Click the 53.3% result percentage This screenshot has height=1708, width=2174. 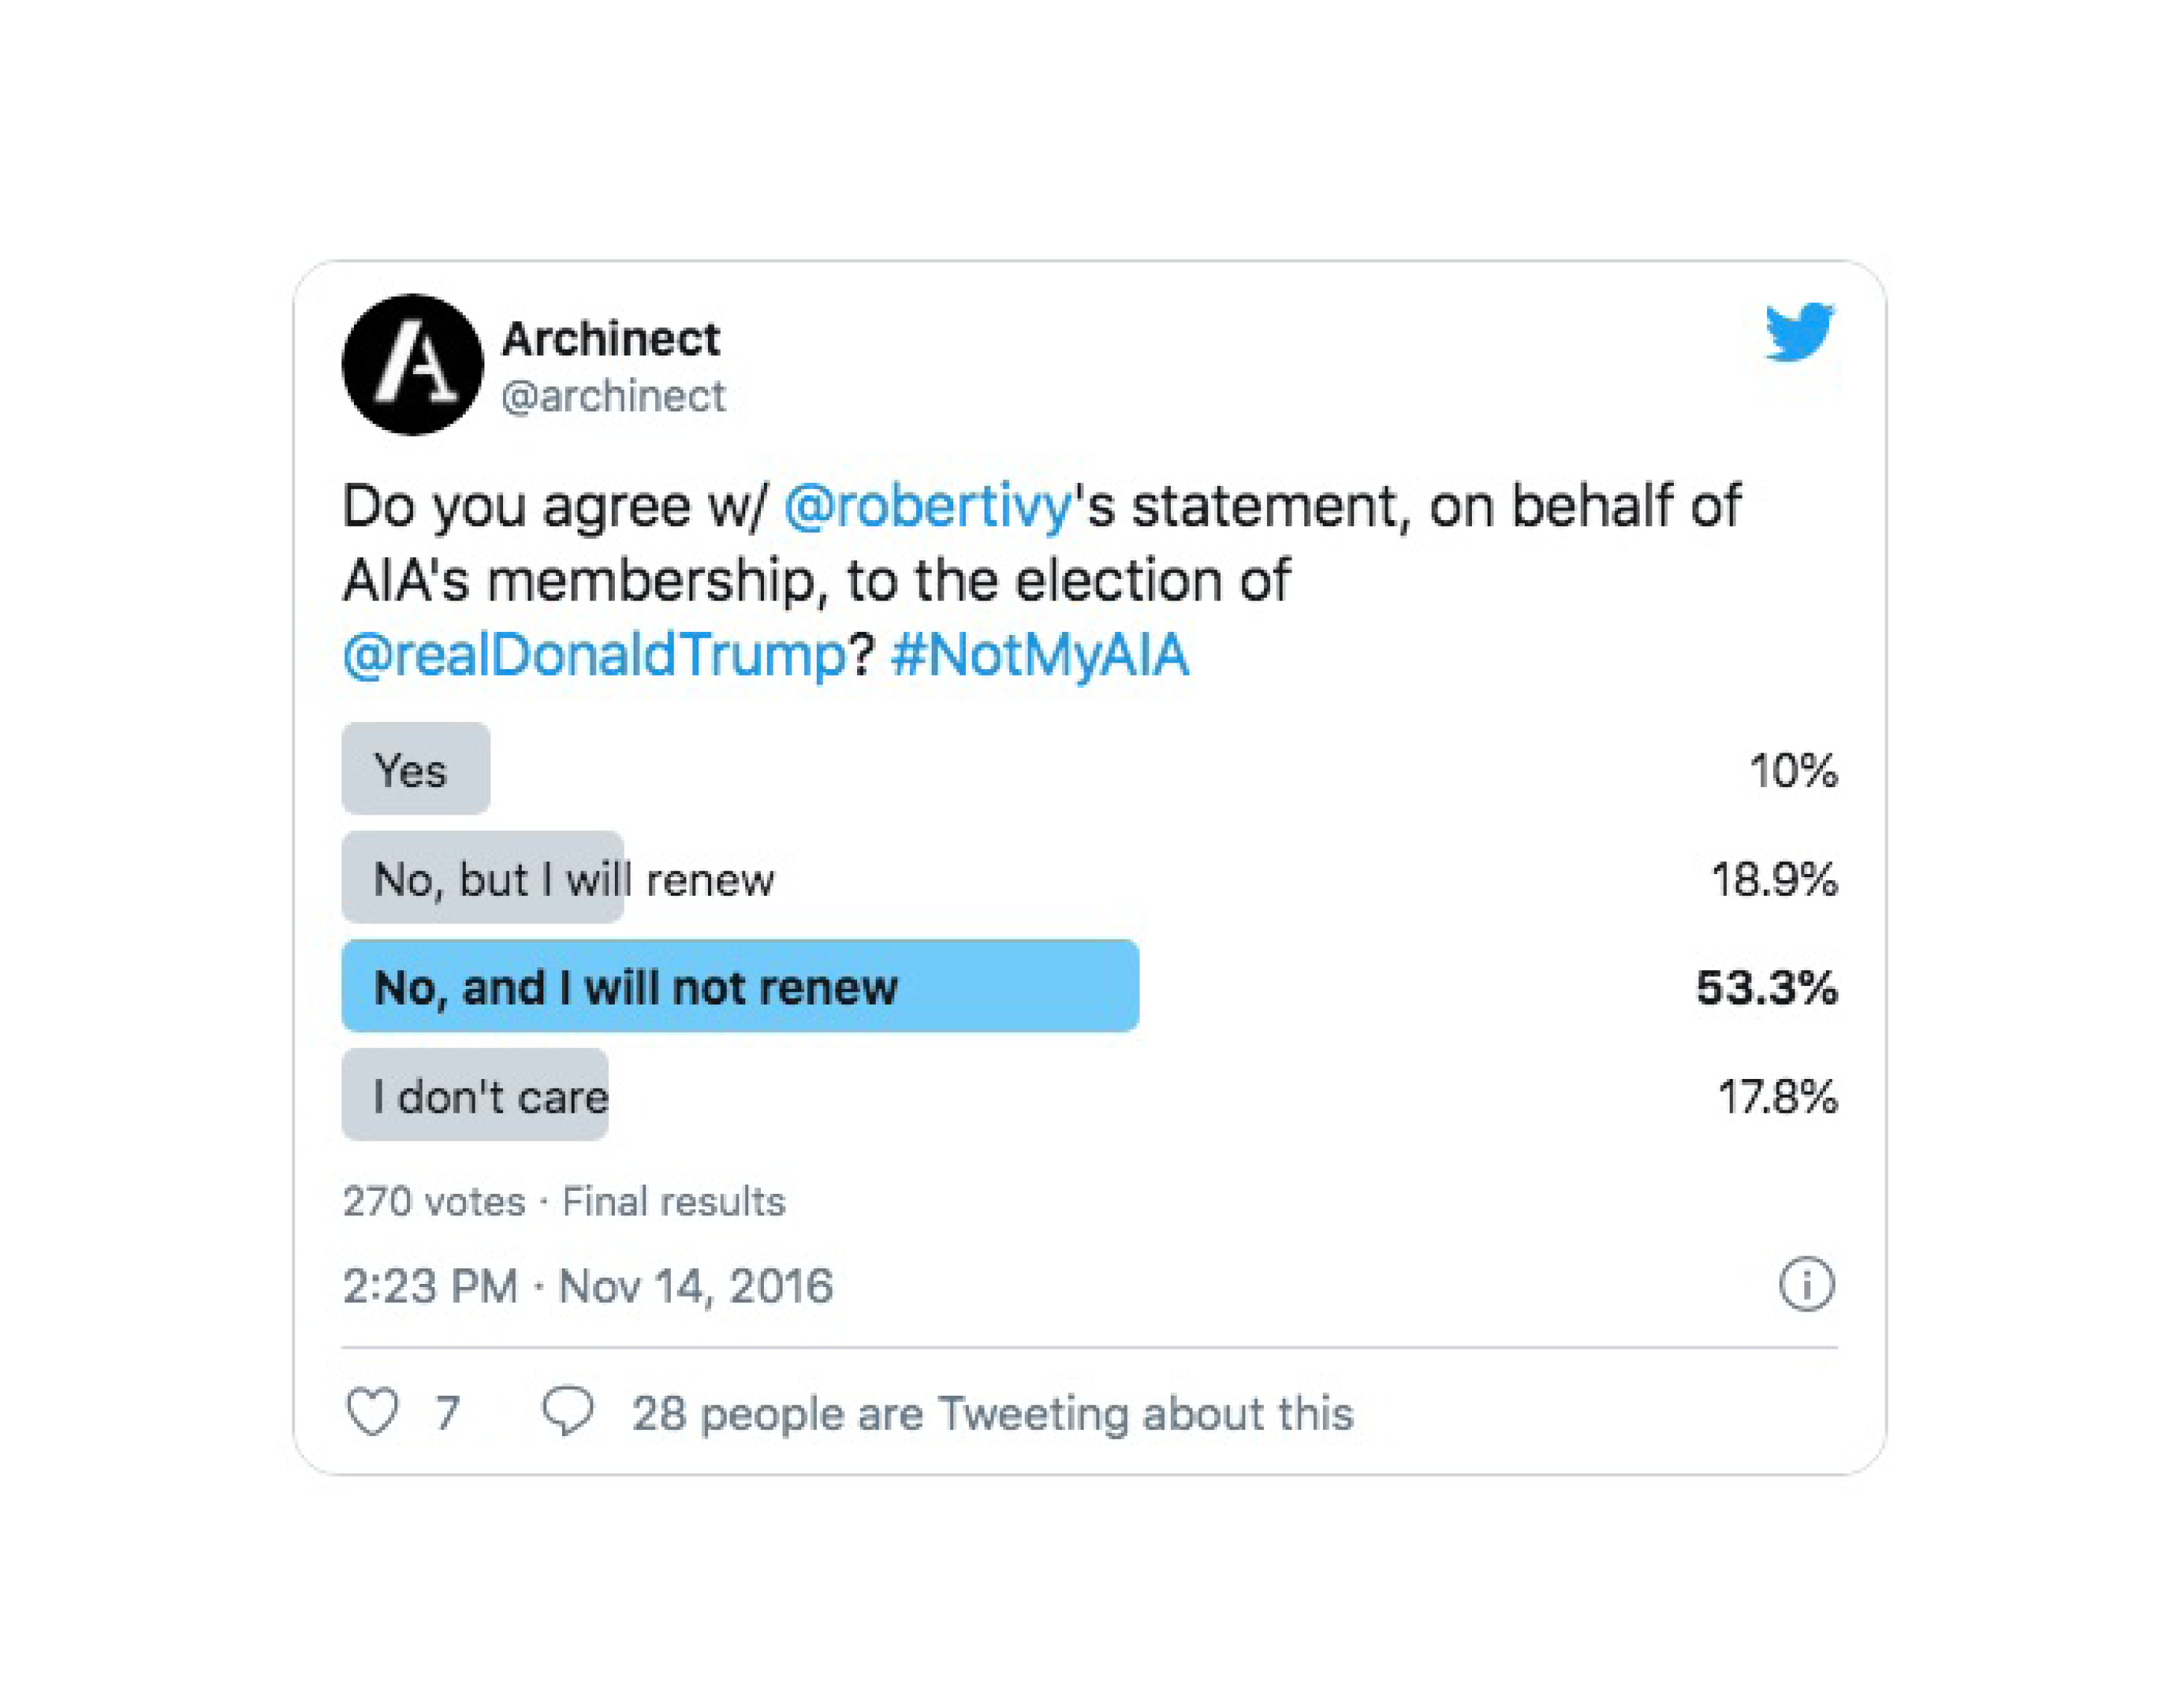tap(1766, 987)
